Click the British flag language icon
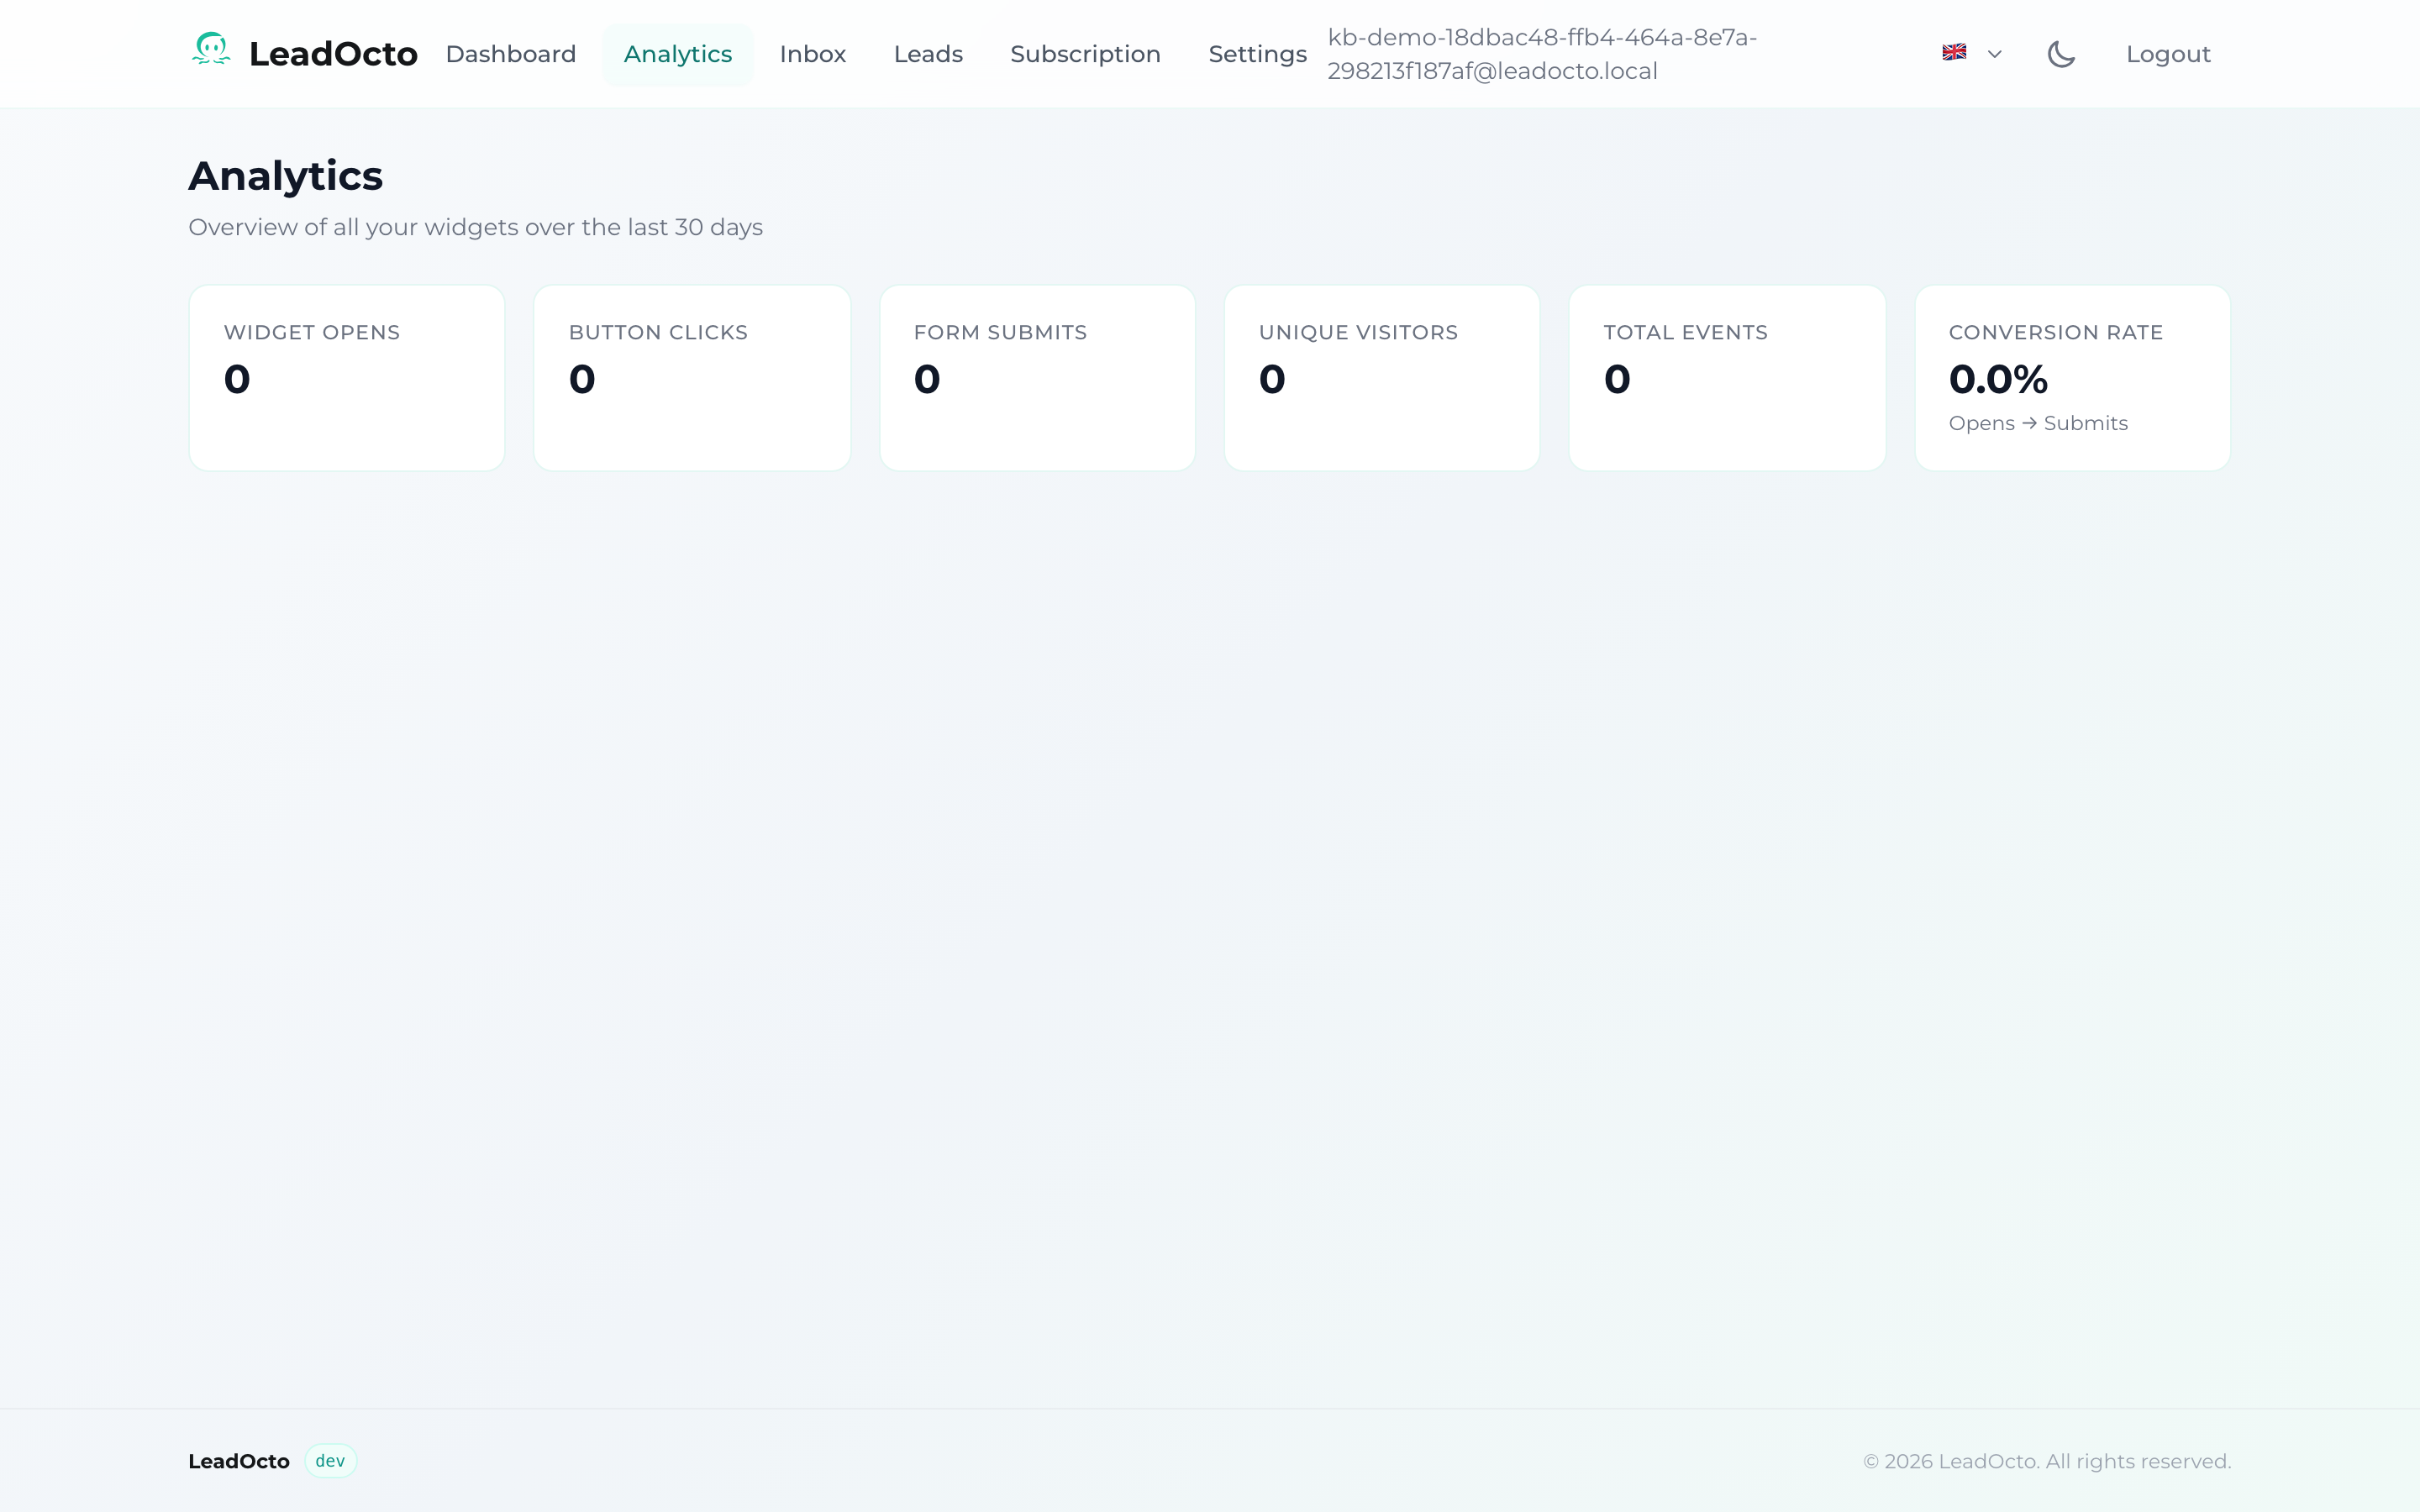The width and height of the screenshot is (2420, 1512). 1954,52
